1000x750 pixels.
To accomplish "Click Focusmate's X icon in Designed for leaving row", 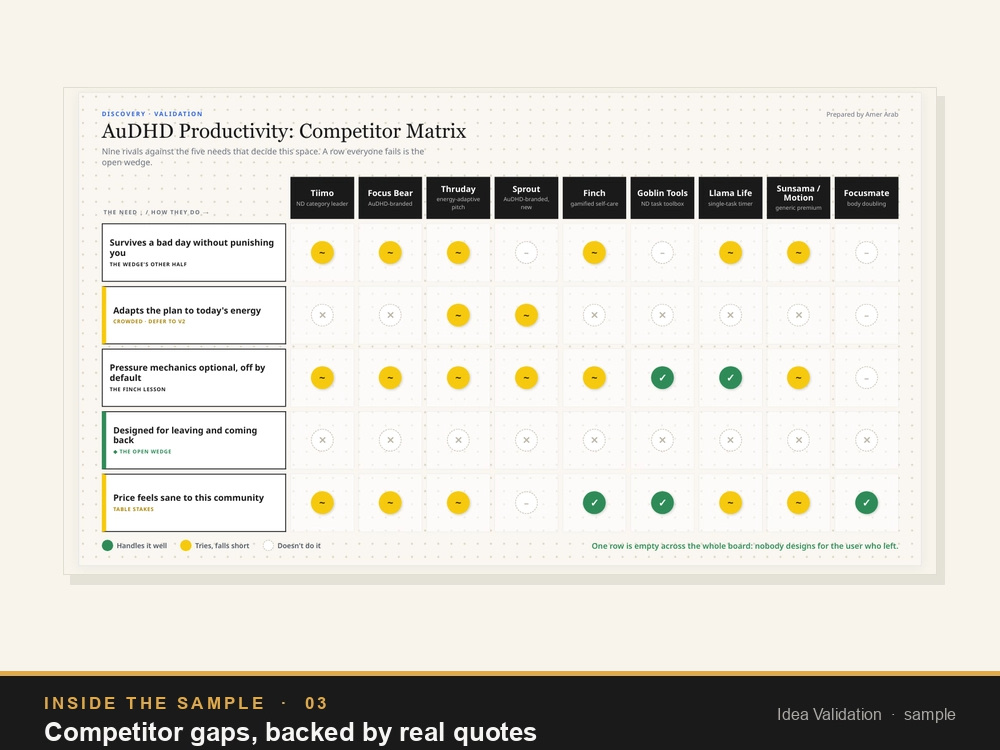I will (x=866, y=440).
